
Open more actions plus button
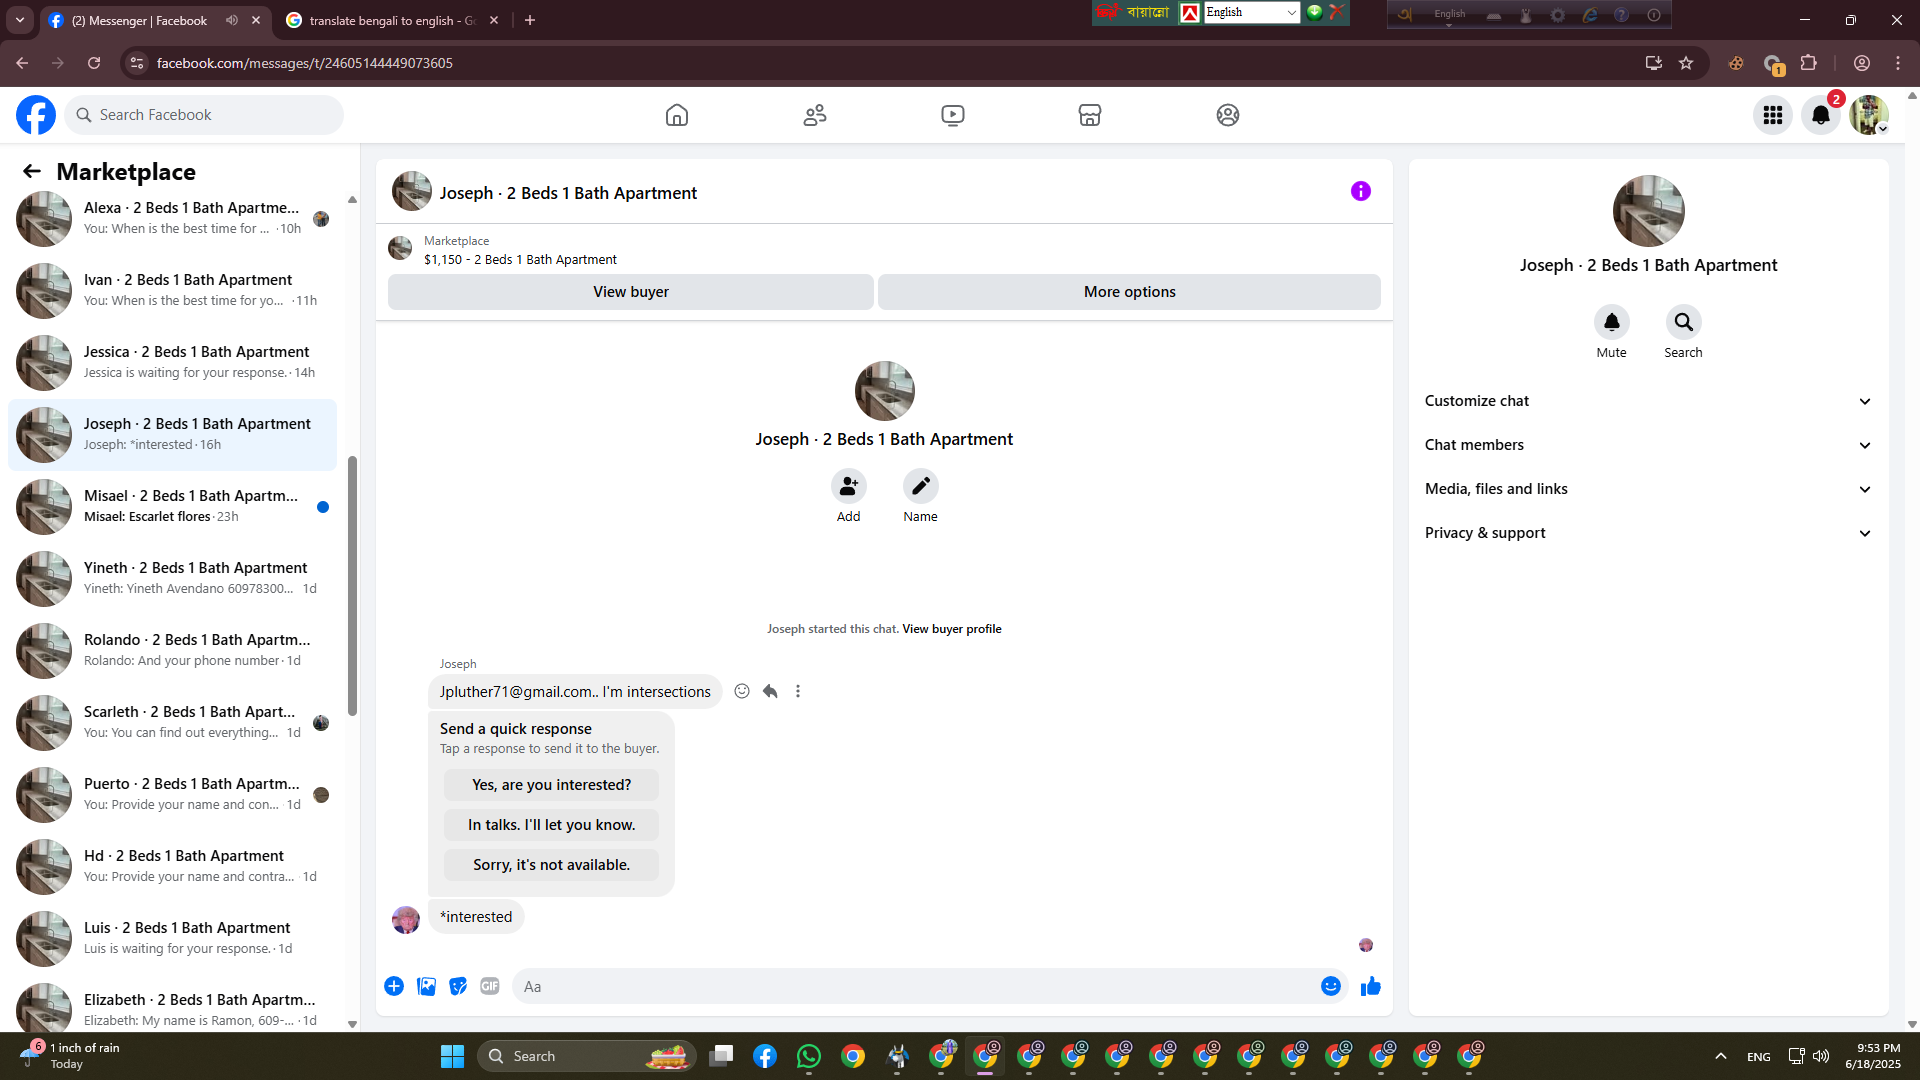394,986
